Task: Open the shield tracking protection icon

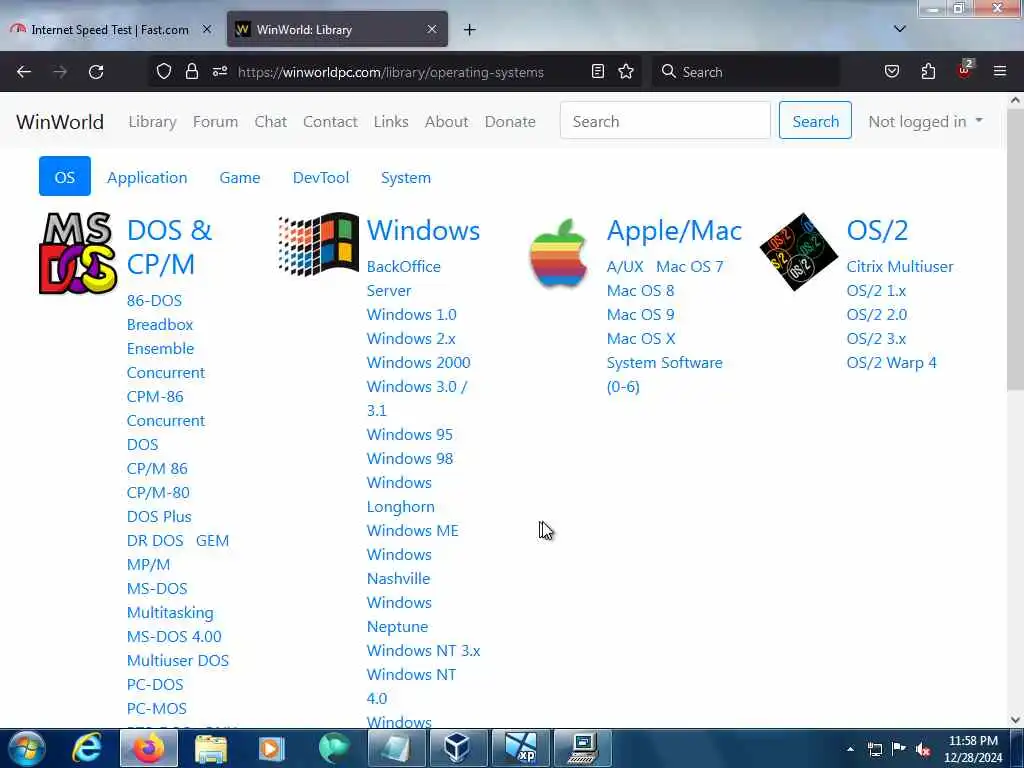Action: point(164,72)
